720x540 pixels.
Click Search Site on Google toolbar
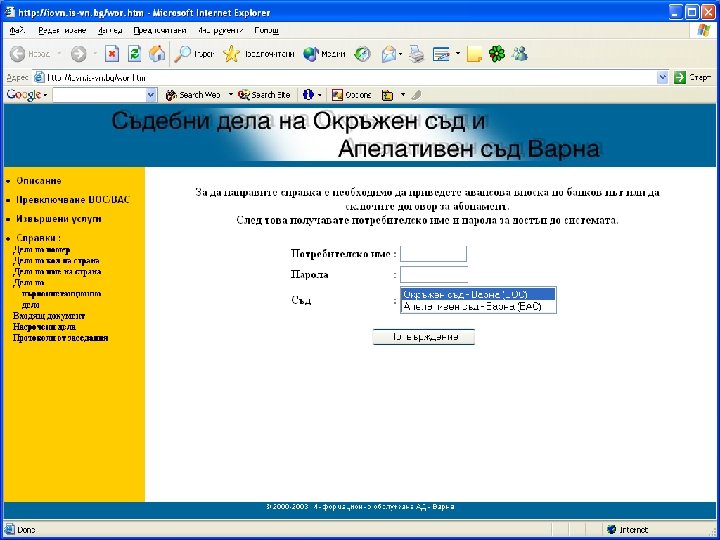click(x=264, y=95)
